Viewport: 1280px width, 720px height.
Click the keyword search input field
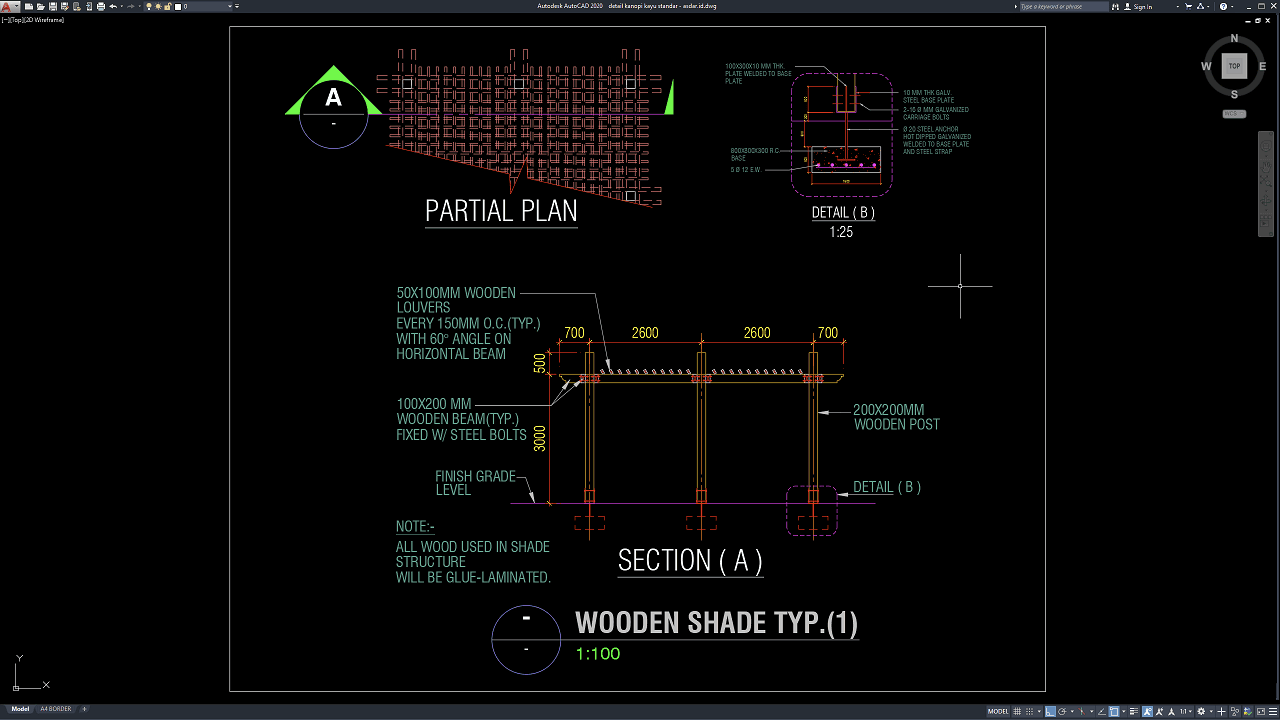coord(1063,6)
